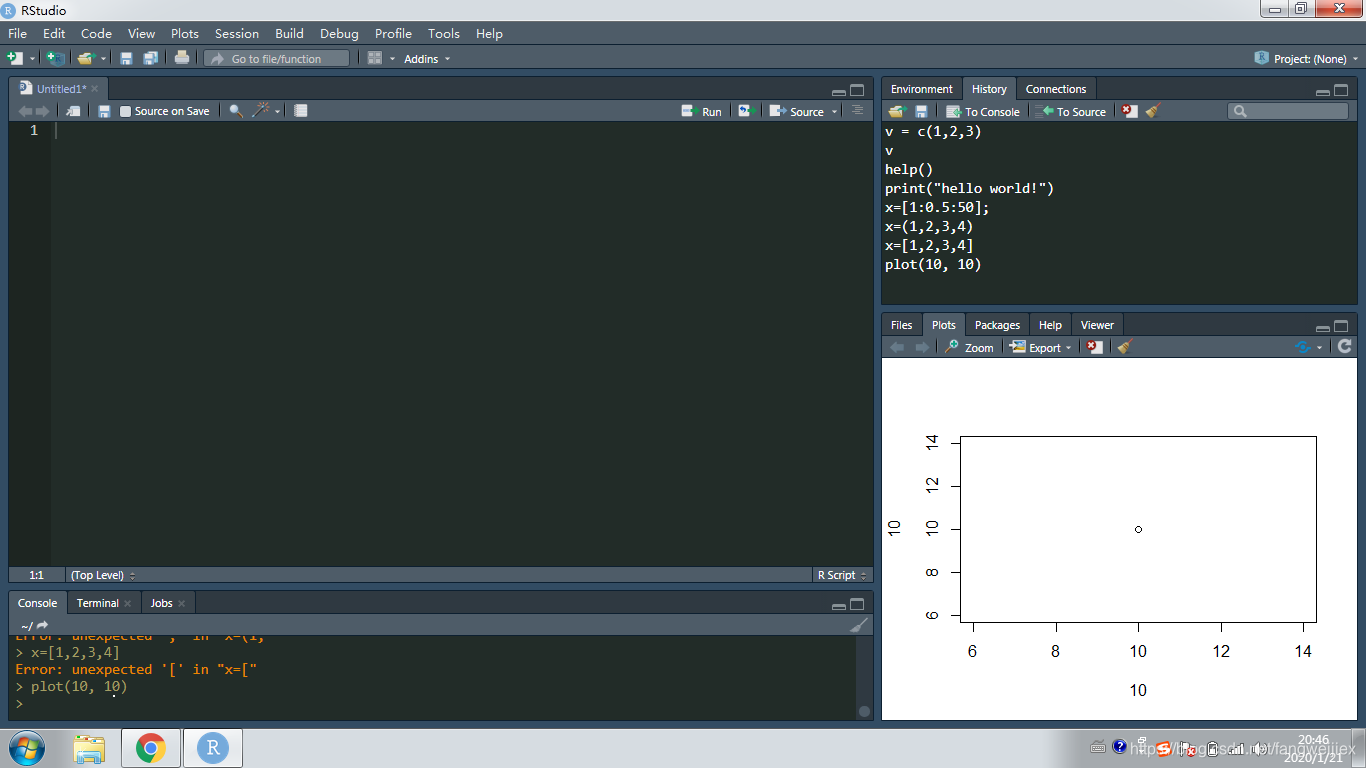Open Source options dropdown arrow

pyautogui.click(x=835, y=112)
